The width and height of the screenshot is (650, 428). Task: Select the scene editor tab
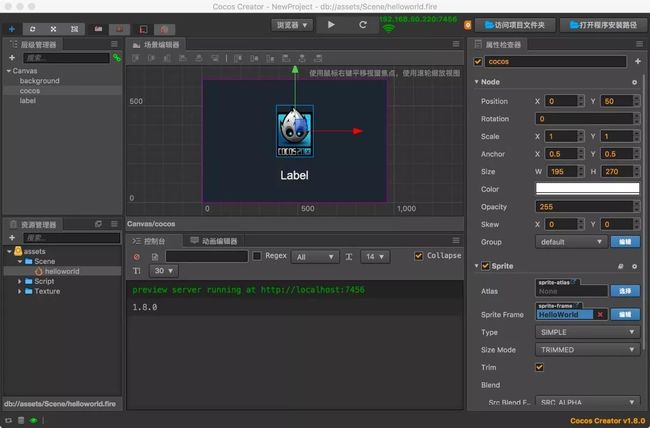click(156, 44)
